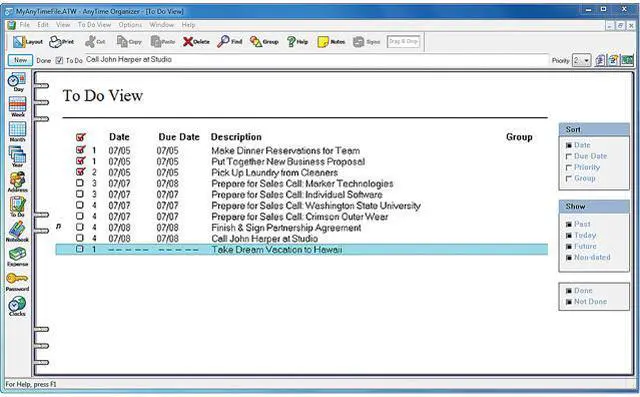Click the Paste toolbar icon
The height and width of the screenshot is (397, 640).
[162, 42]
